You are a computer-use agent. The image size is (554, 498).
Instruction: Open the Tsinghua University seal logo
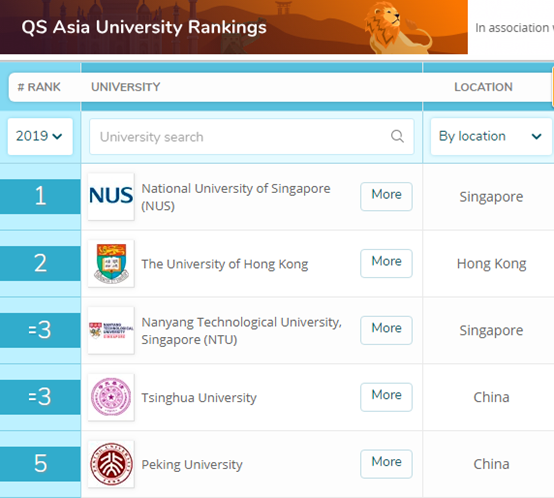tap(111, 397)
